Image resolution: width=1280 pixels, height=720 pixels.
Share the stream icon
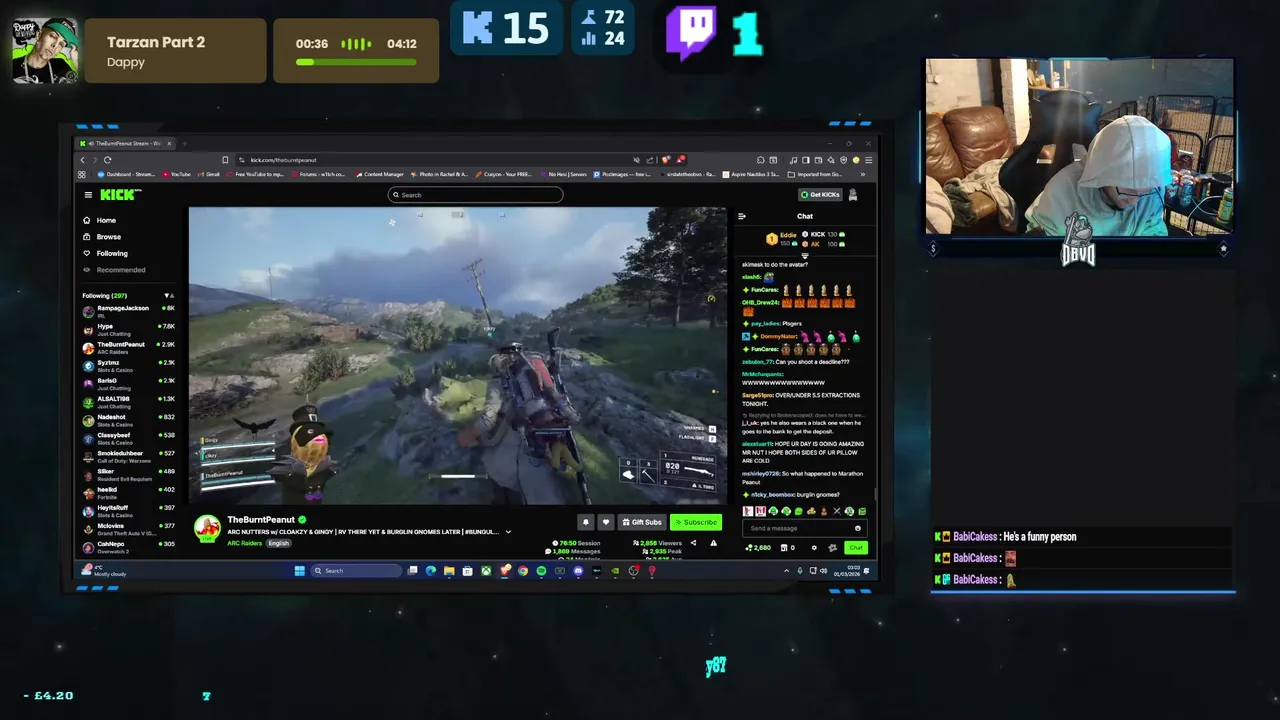[x=693, y=543]
